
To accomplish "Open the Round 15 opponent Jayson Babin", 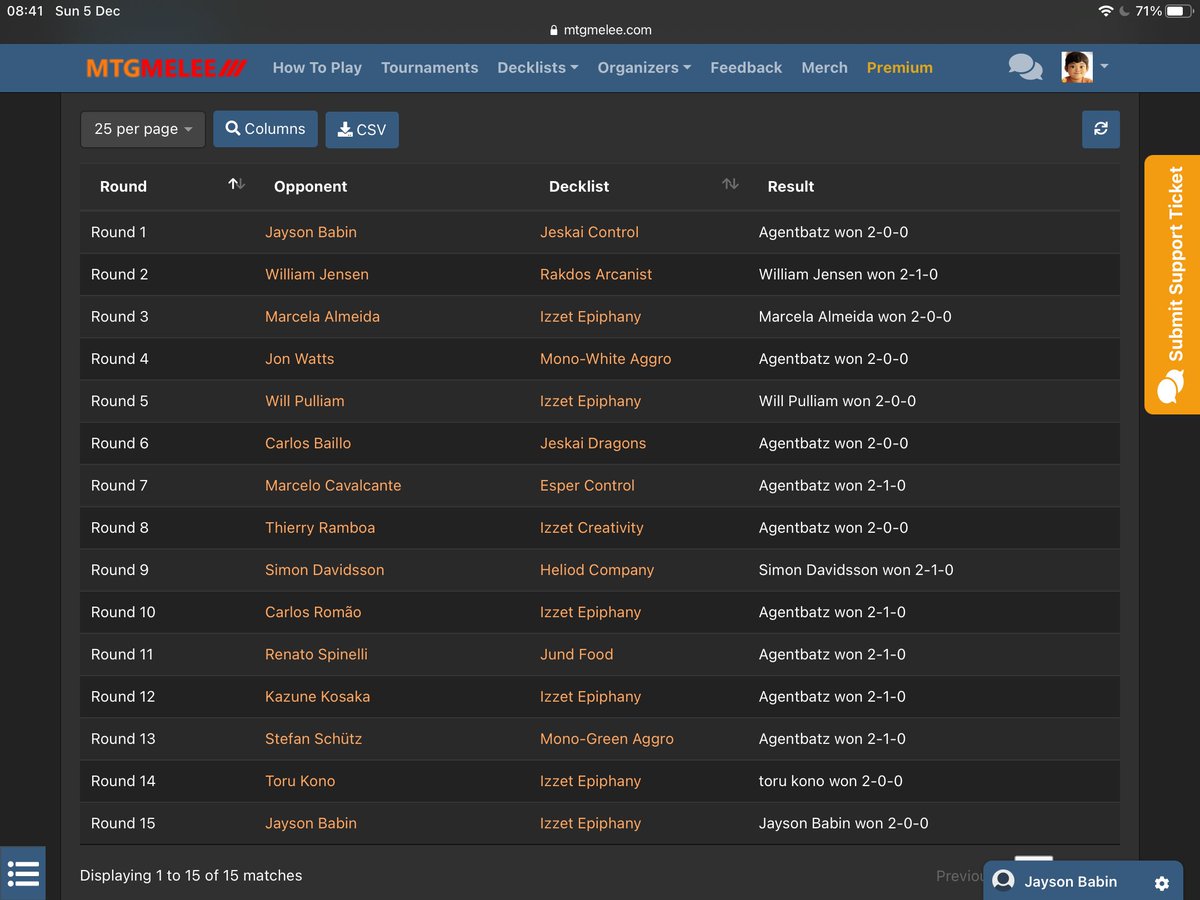I will [311, 823].
